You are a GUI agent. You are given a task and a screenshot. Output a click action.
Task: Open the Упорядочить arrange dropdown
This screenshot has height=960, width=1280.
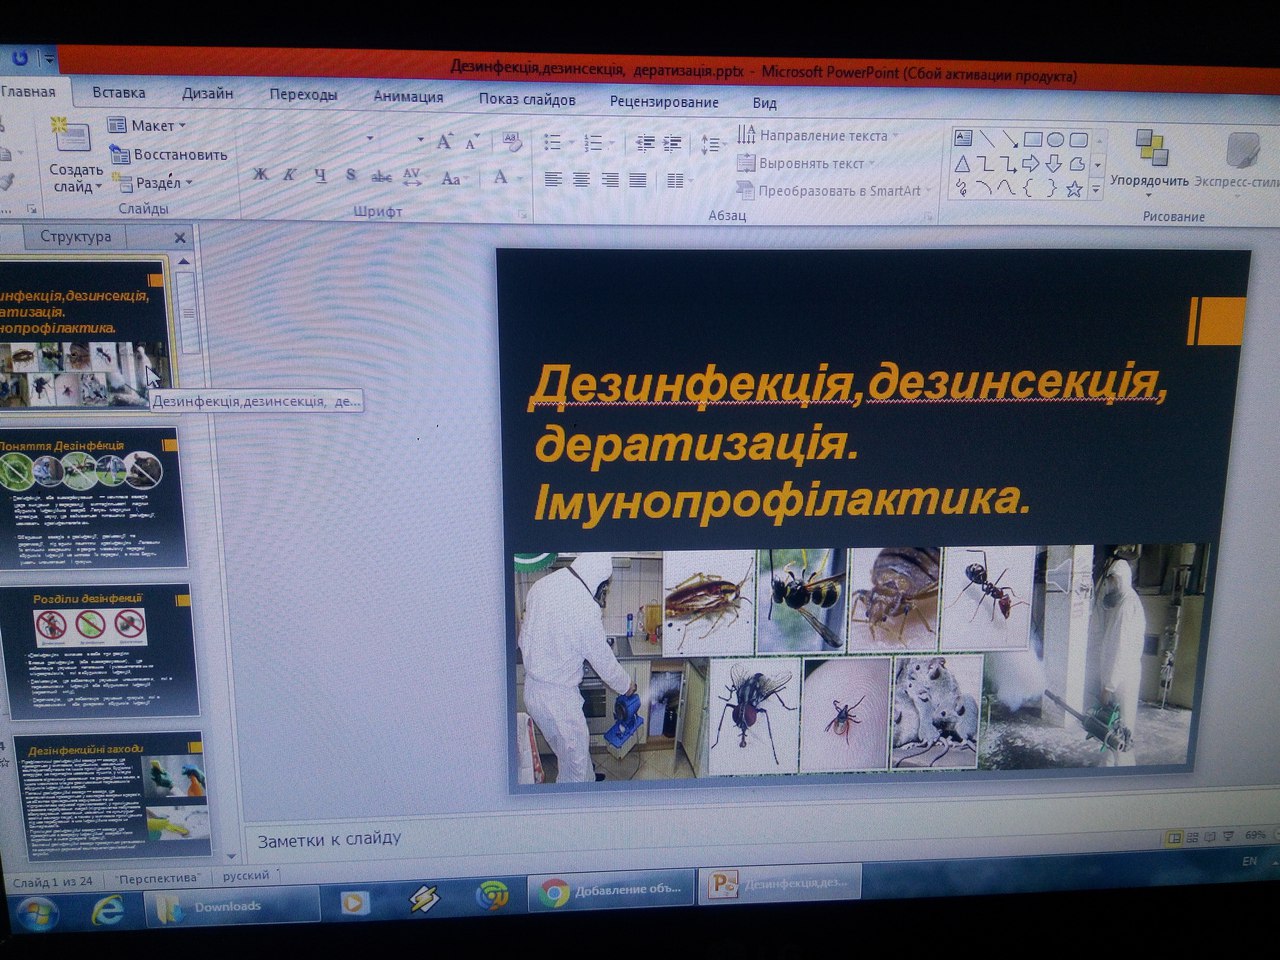click(1149, 160)
